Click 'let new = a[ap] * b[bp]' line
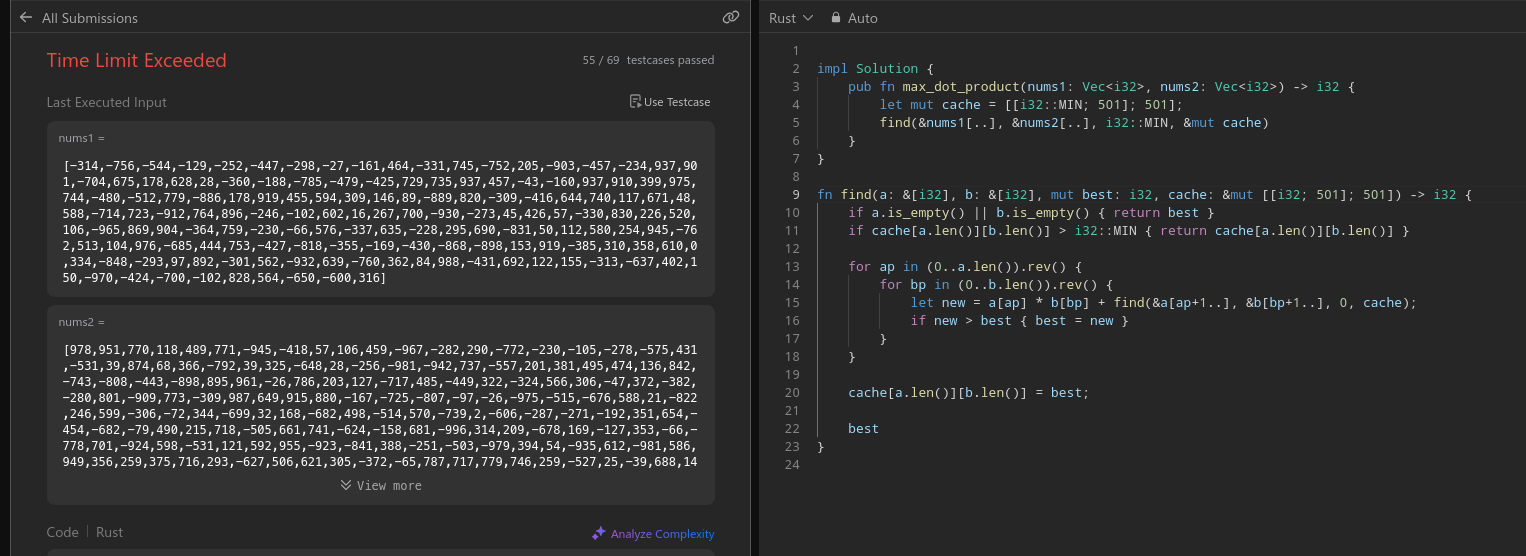The height and width of the screenshot is (556, 1526). click(1164, 303)
